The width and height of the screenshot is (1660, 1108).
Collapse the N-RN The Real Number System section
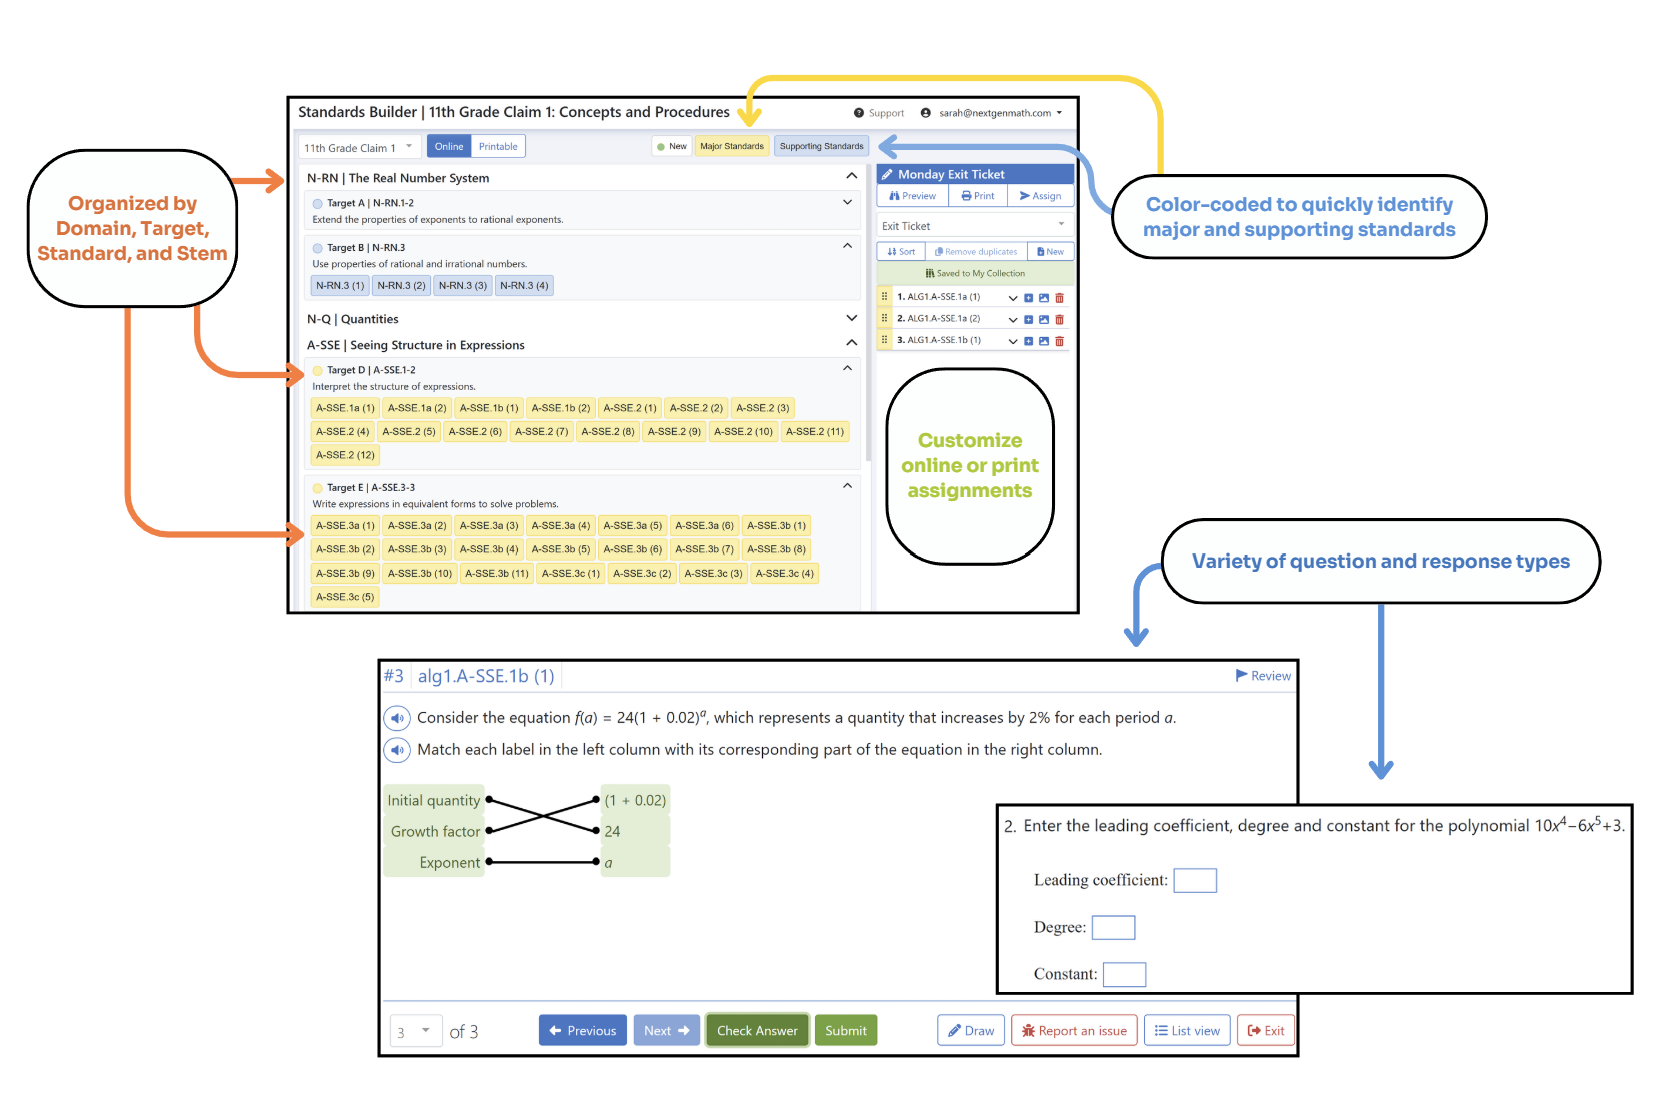pos(851,176)
